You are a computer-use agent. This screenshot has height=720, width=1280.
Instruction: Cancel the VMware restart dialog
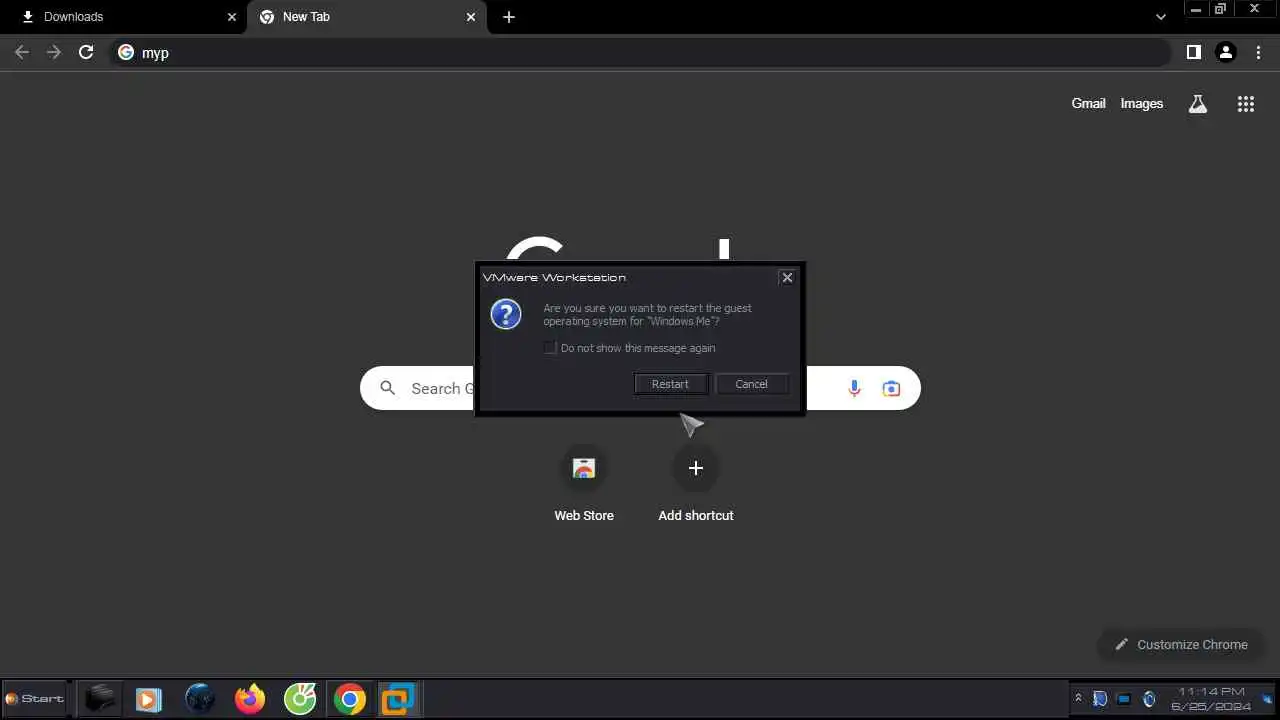[x=751, y=384]
